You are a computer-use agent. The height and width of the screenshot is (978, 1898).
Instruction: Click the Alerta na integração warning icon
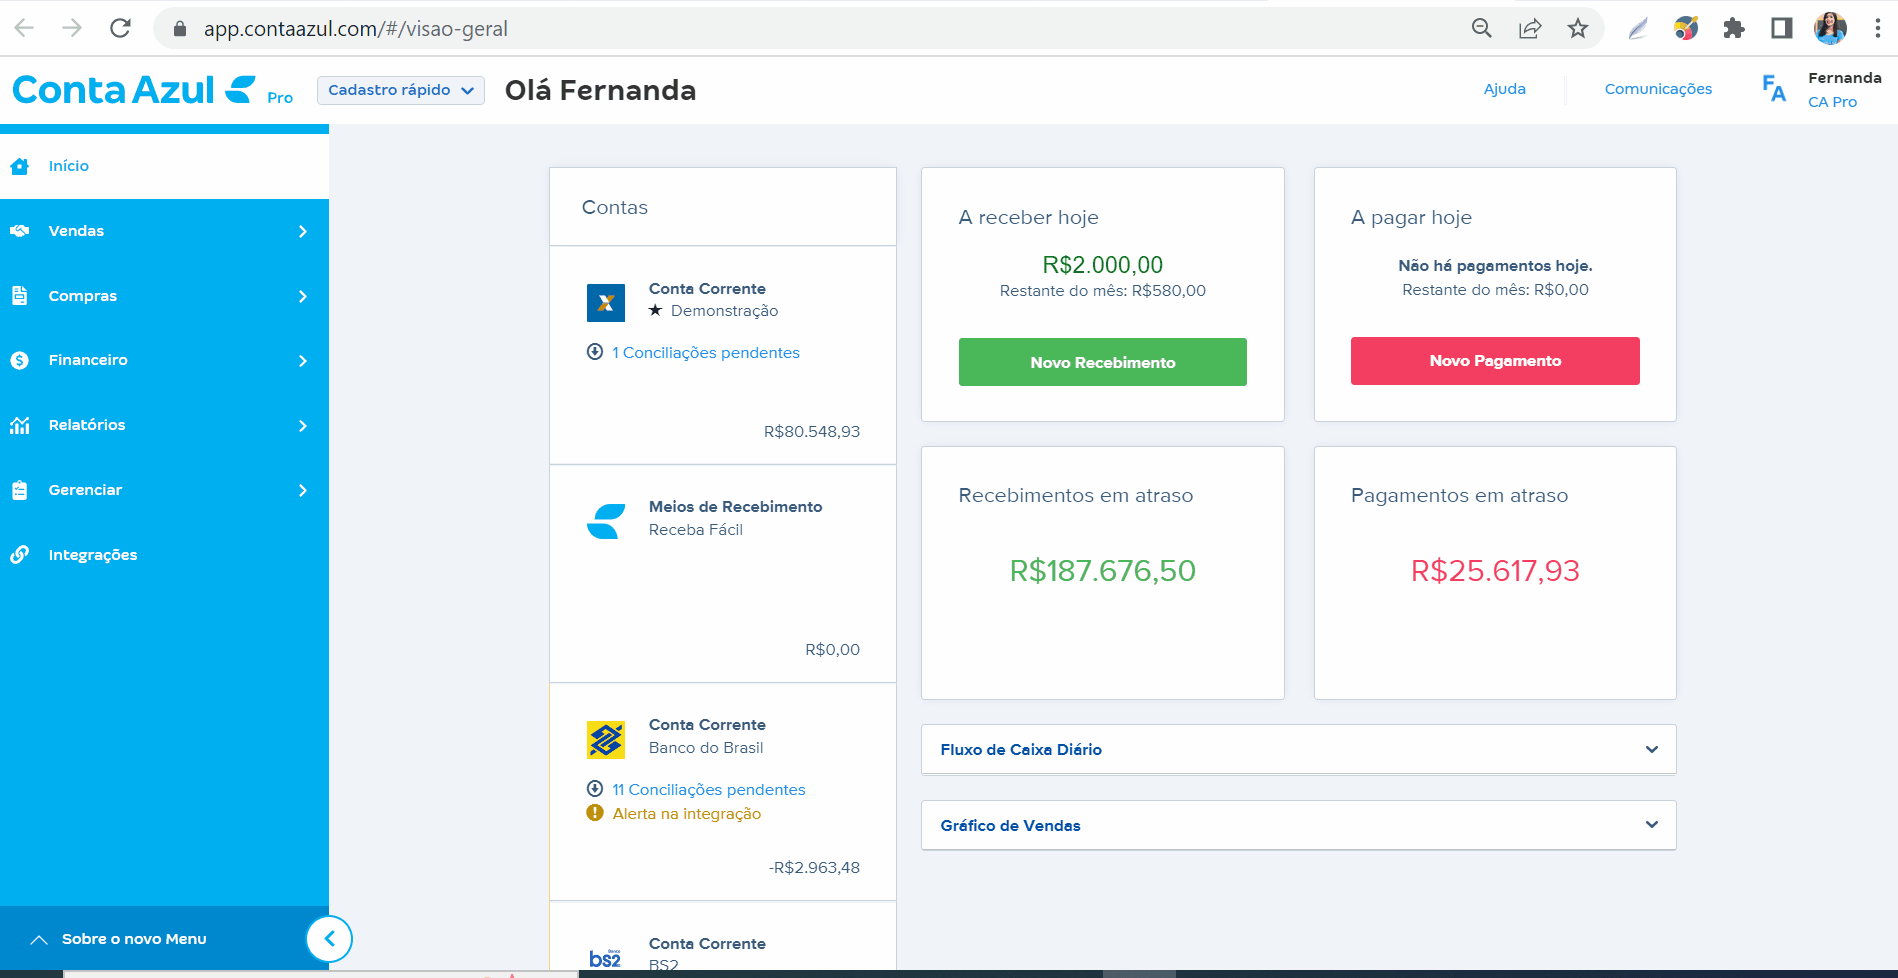595,813
